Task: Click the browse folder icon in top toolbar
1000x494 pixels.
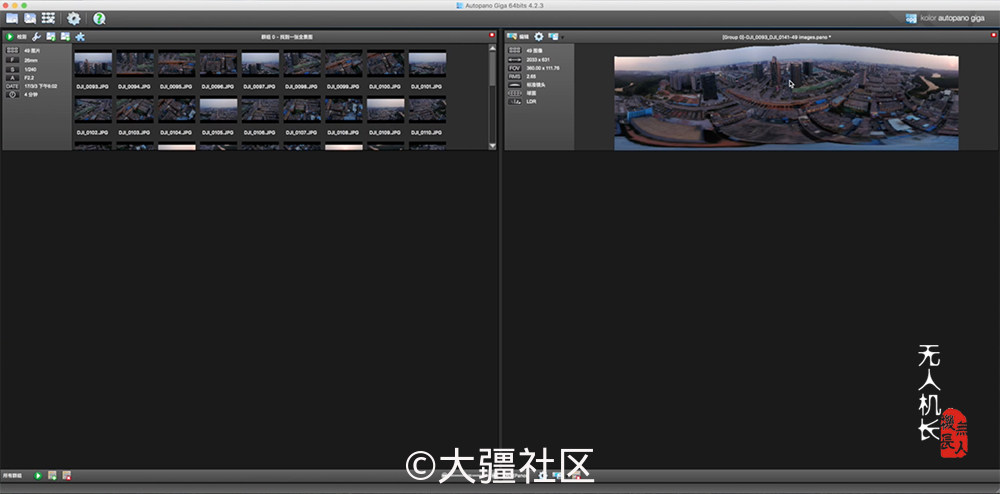Action: [11, 18]
